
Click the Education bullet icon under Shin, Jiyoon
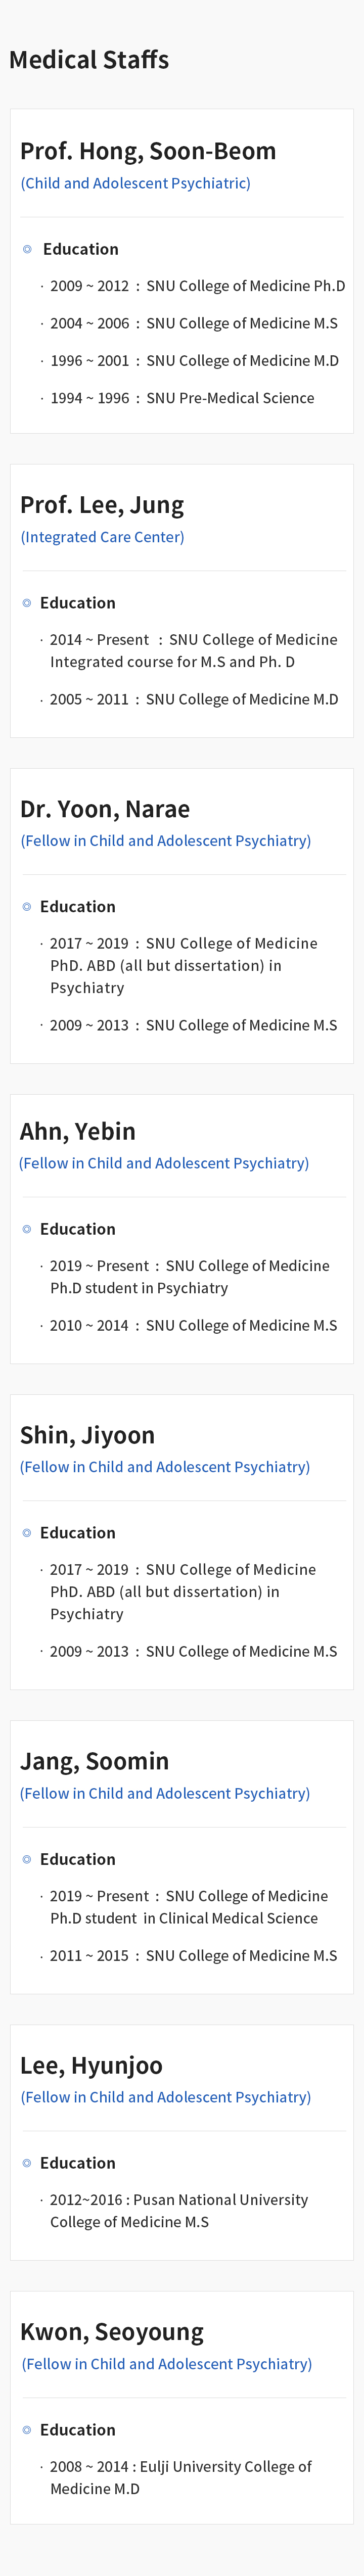coord(27,1533)
